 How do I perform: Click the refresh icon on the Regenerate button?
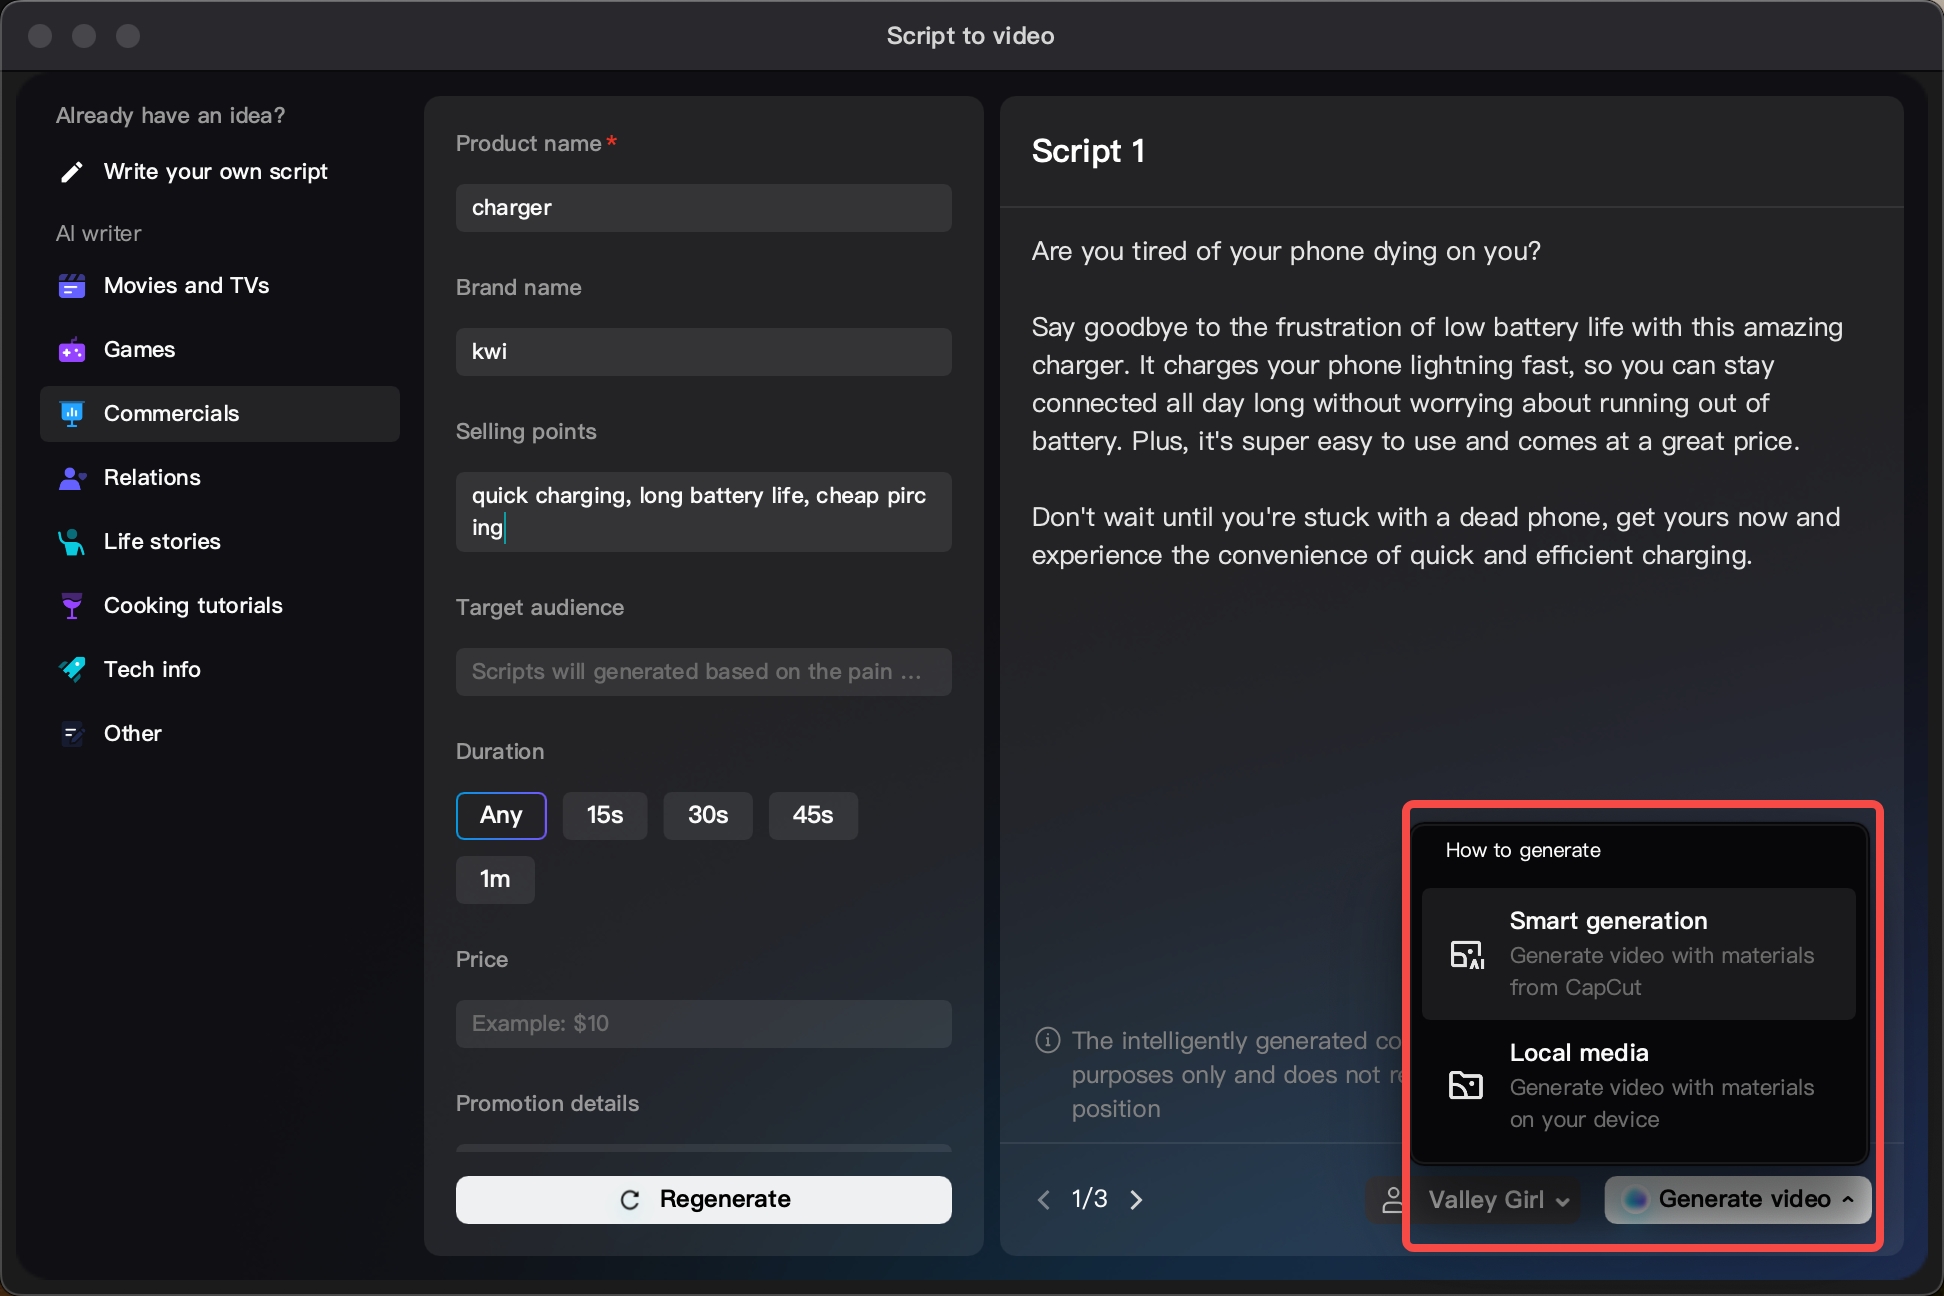(x=630, y=1200)
